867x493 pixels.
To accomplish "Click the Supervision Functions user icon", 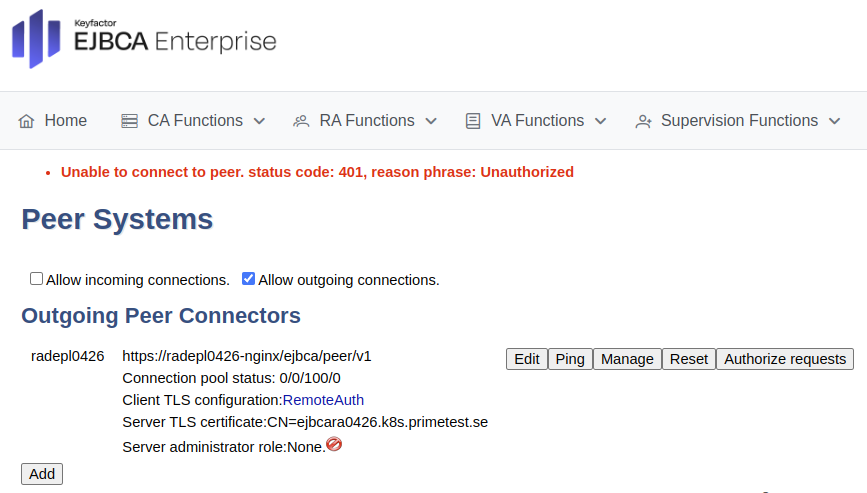I will point(643,121).
